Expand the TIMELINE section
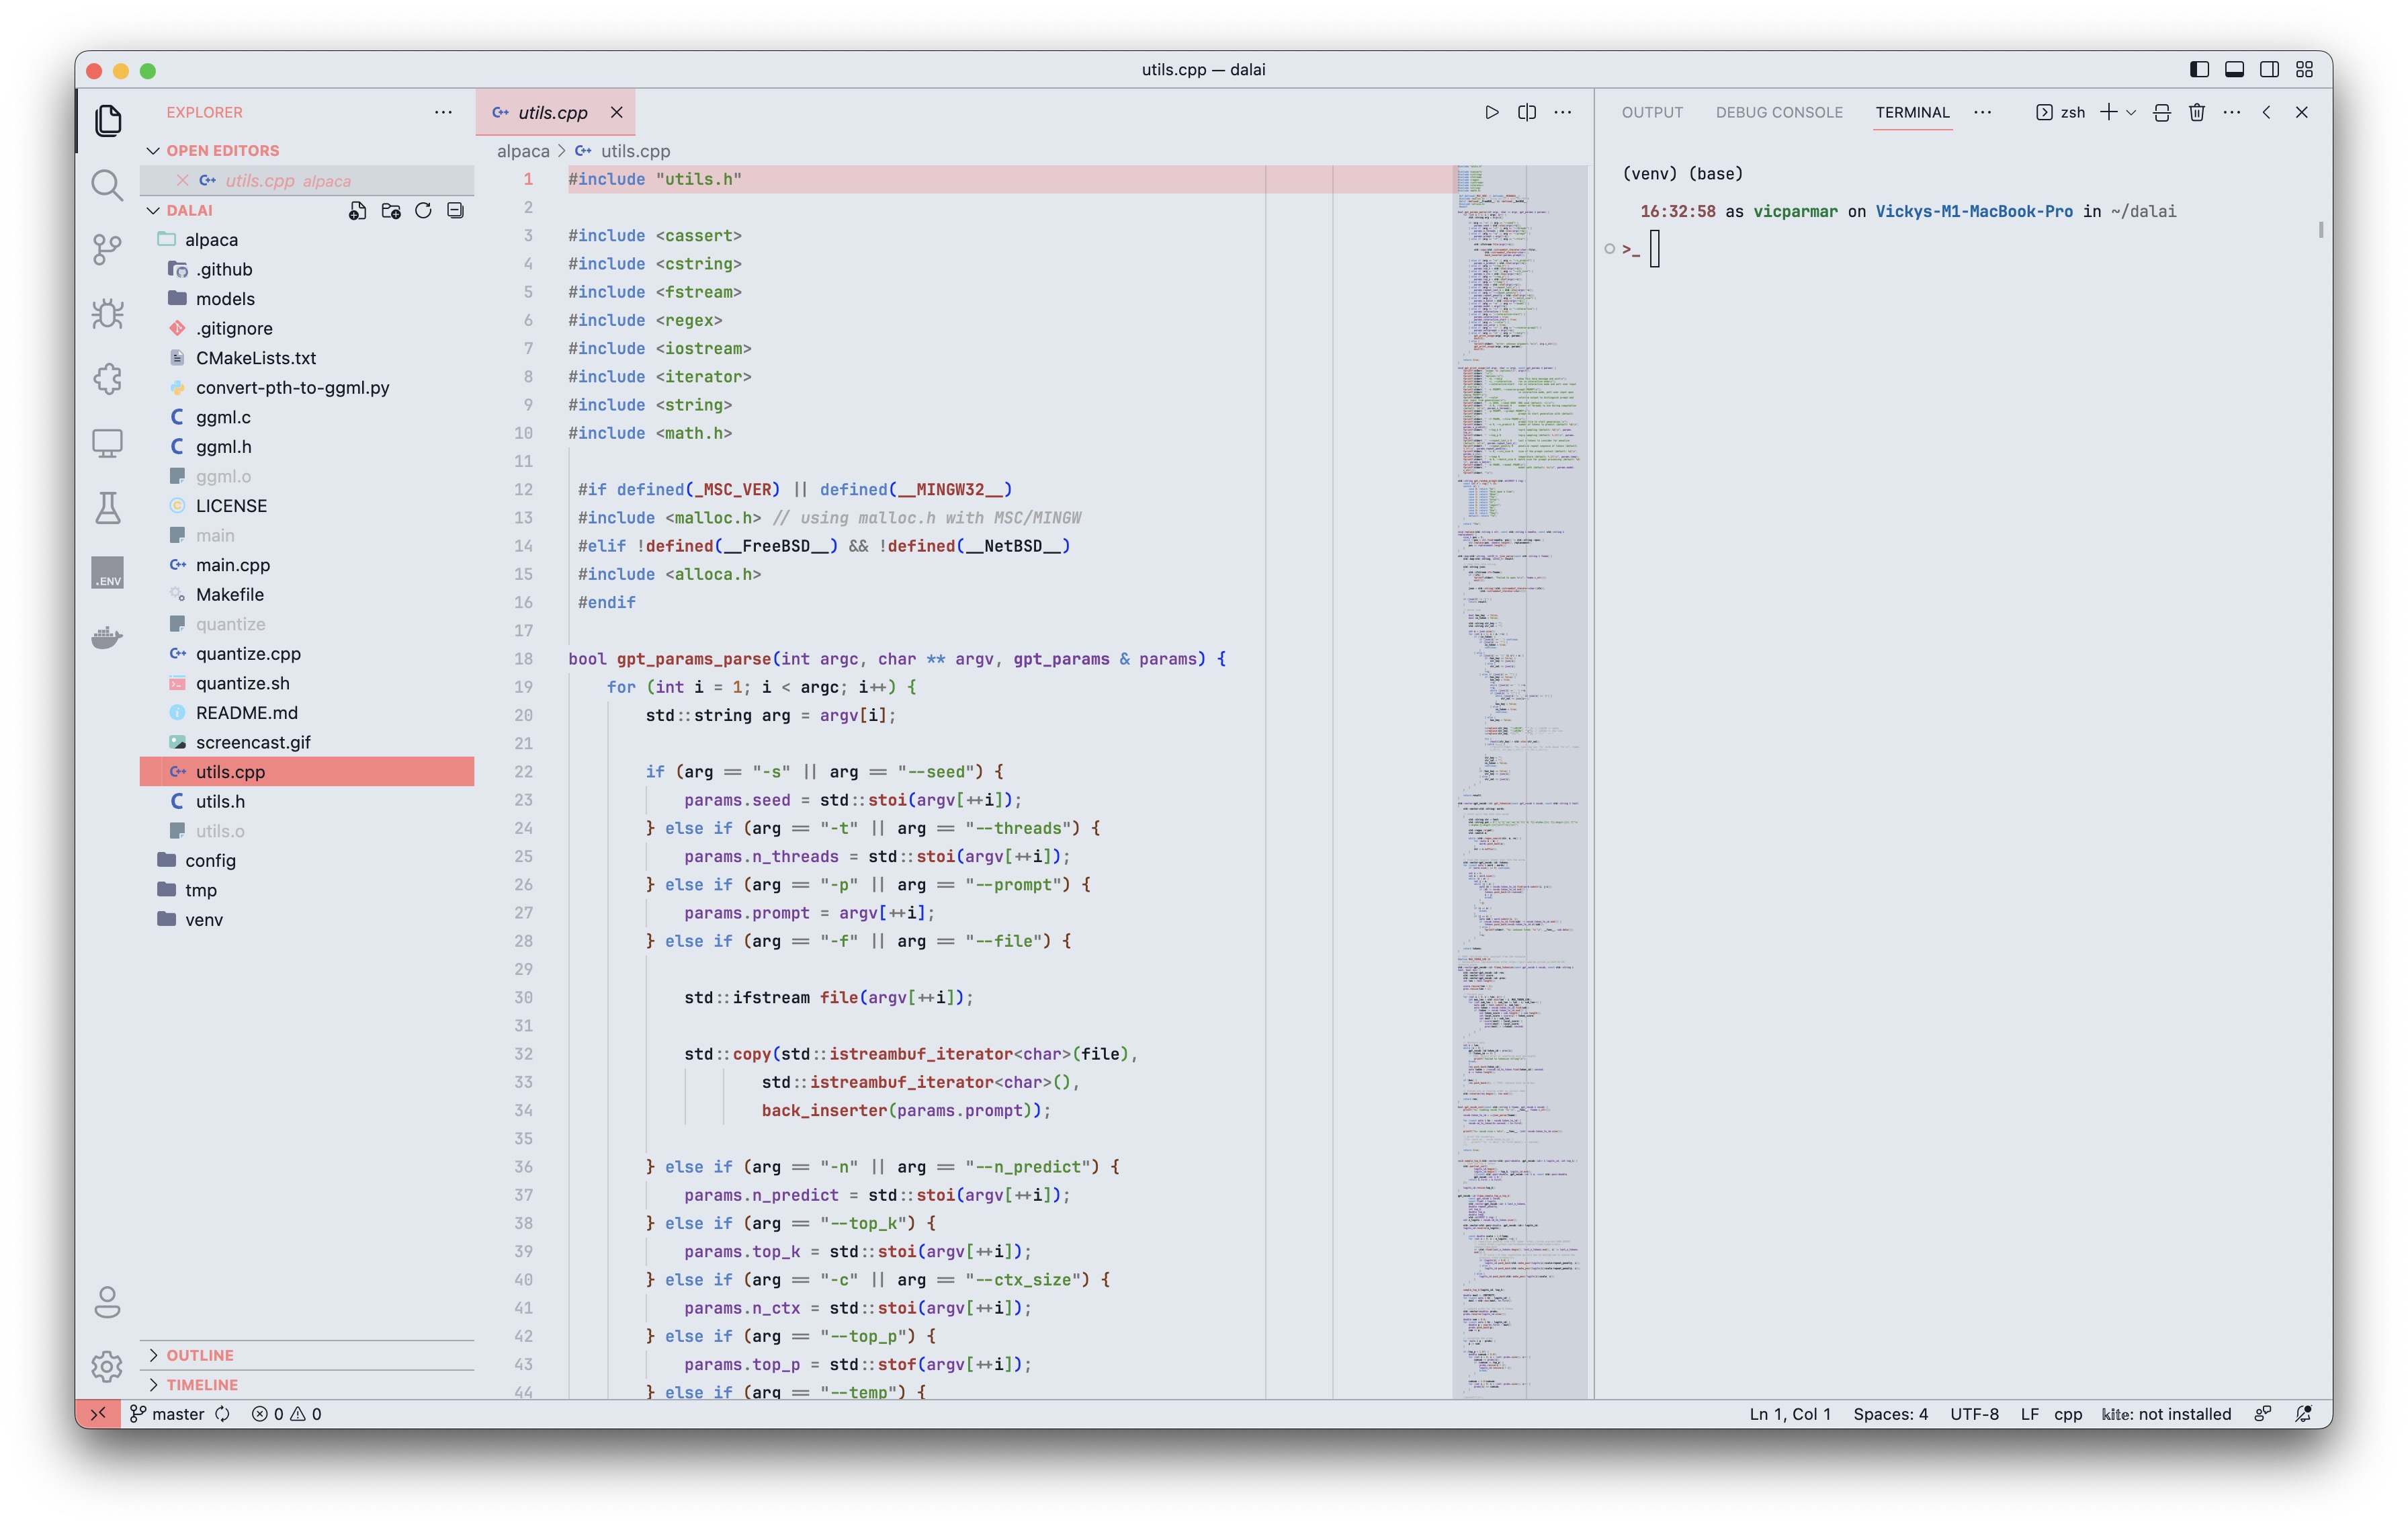 [x=202, y=1384]
